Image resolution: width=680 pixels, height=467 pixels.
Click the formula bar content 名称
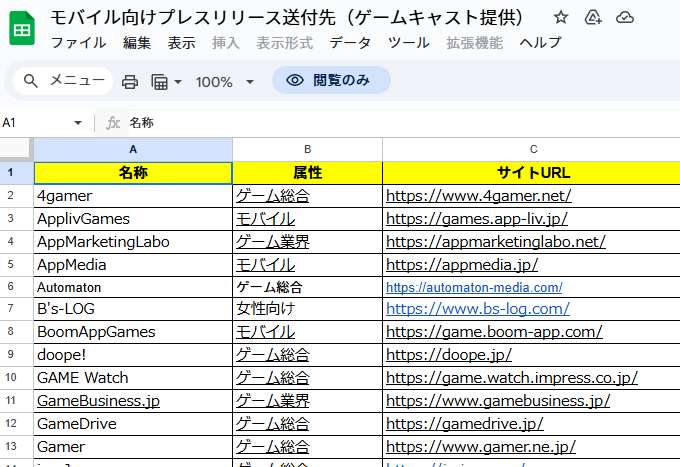click(x=141, y=123)
